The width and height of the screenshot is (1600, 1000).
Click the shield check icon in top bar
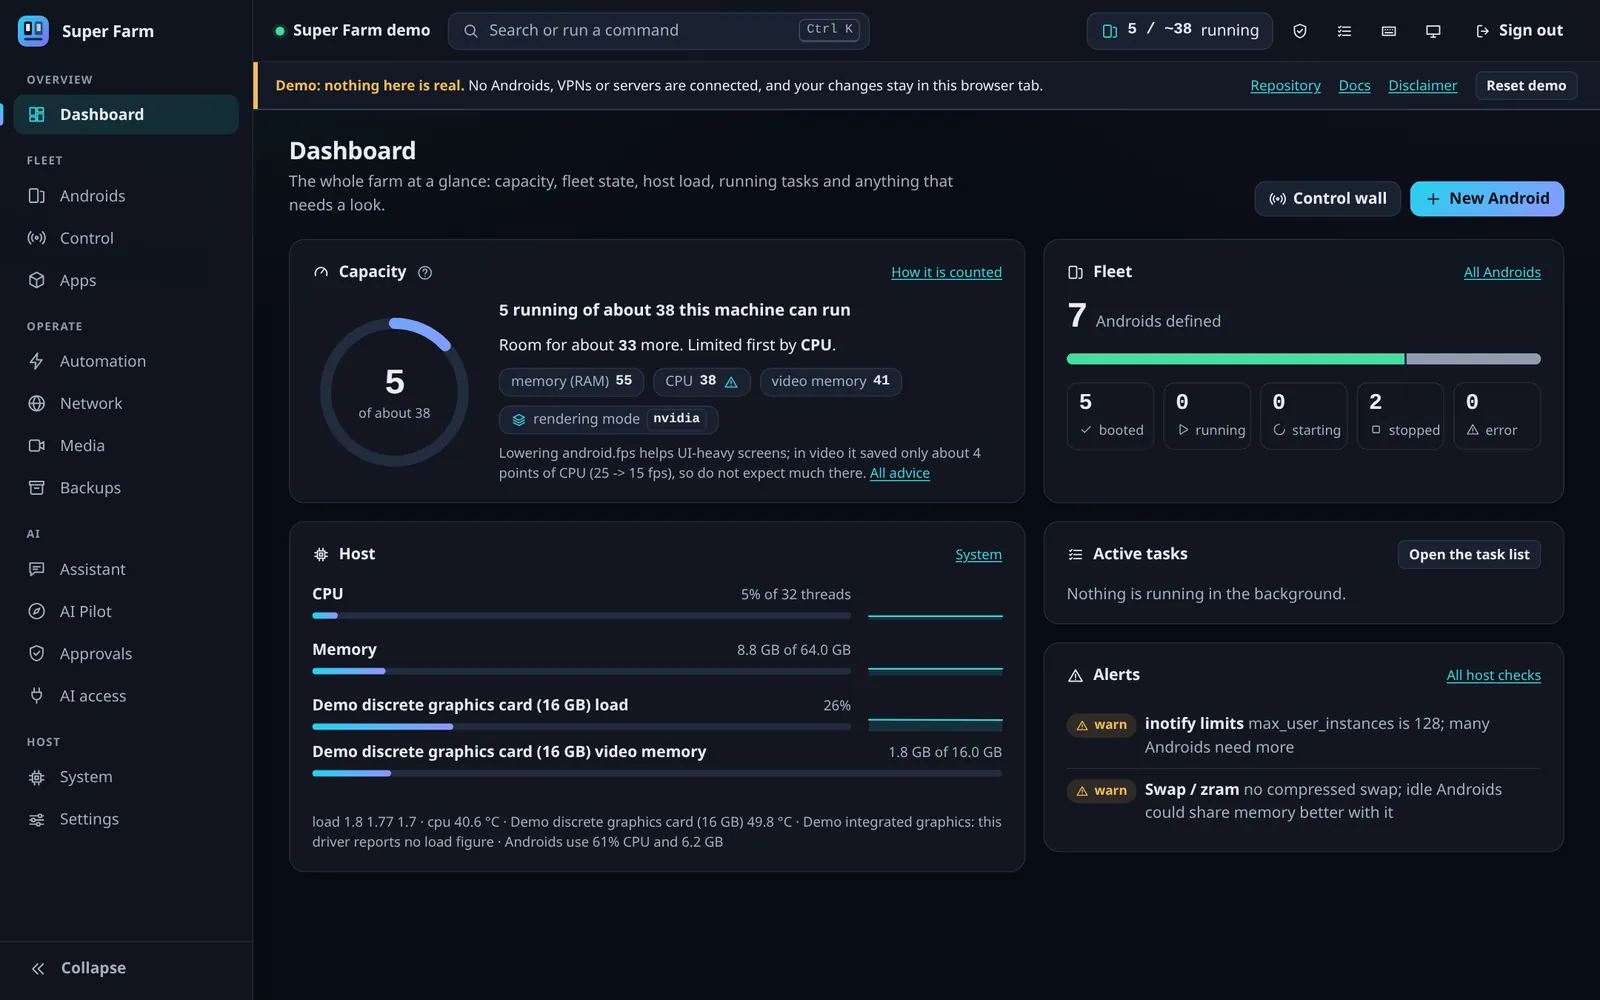click(1300, 31)
